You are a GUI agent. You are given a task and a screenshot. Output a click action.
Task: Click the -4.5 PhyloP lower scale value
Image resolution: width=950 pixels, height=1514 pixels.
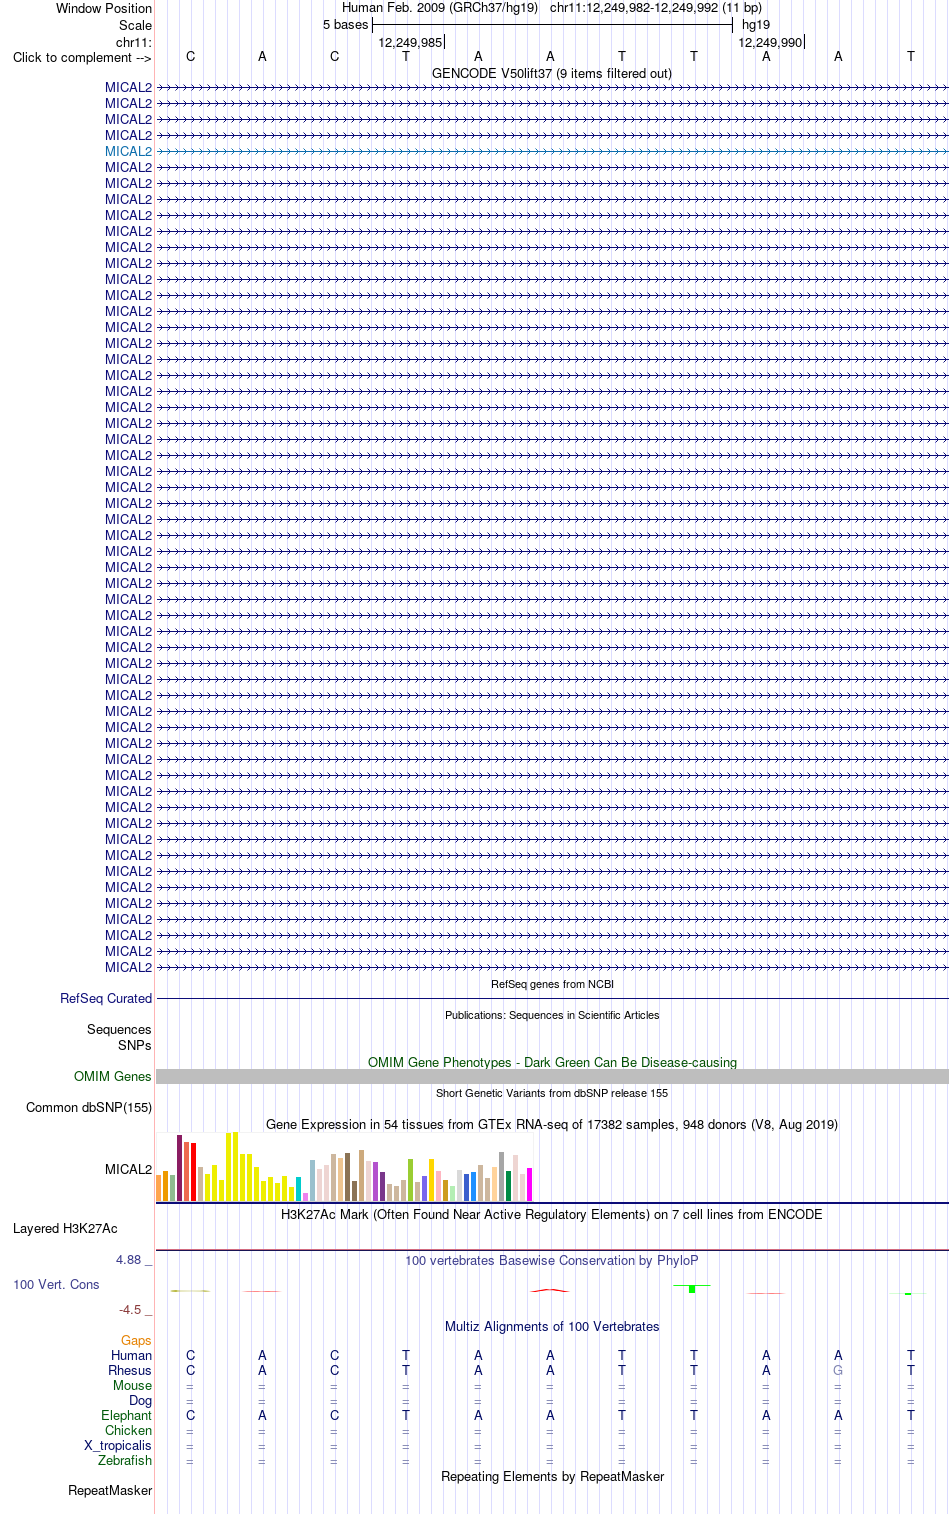coord(130,1309)
